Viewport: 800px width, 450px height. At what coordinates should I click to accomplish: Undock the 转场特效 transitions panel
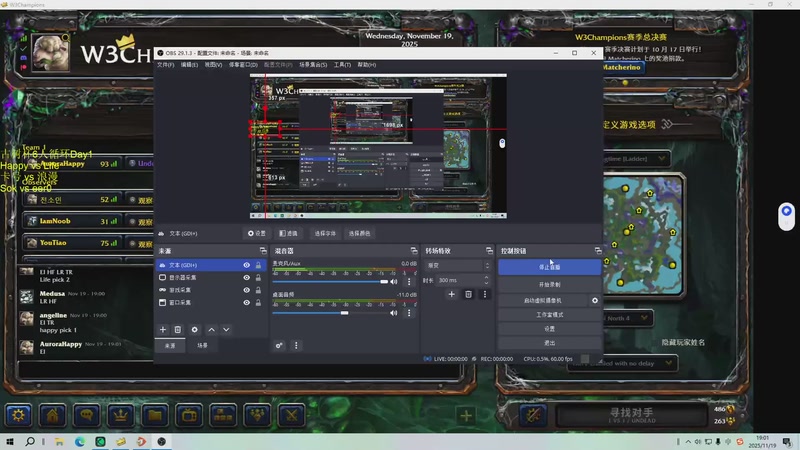click(489, 251)
